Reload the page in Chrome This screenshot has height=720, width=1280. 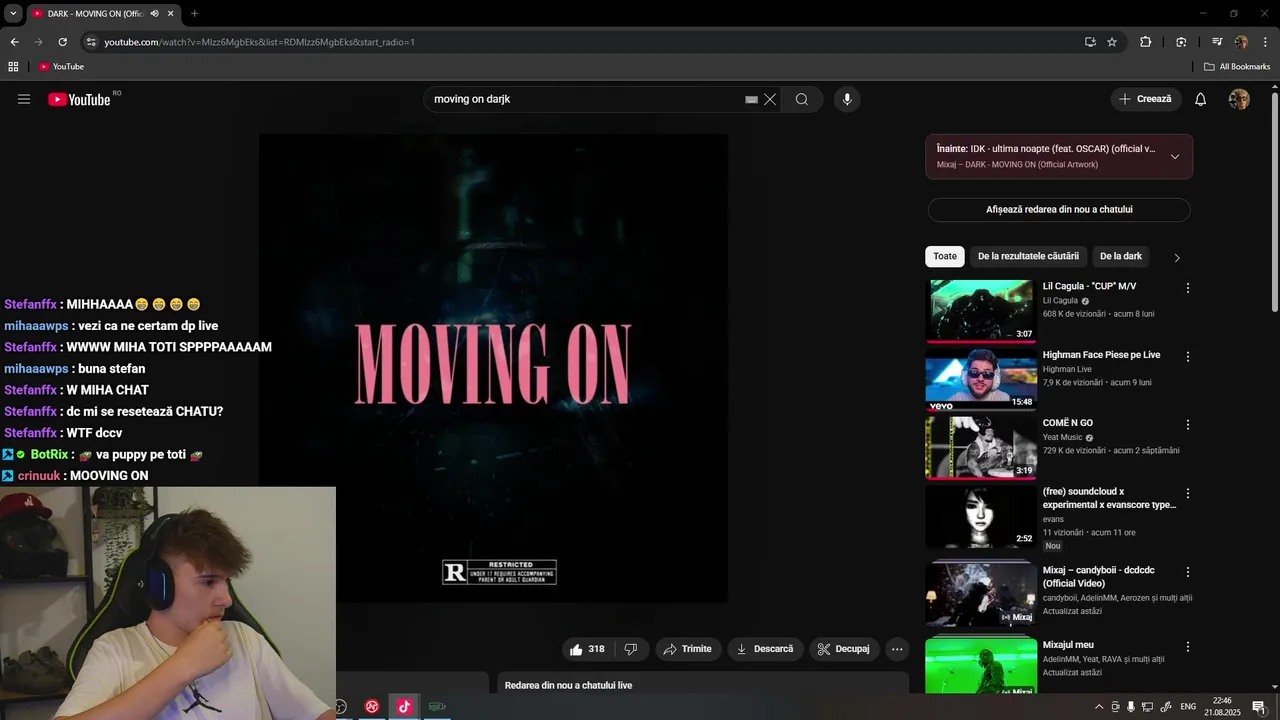tap(62, 42)
